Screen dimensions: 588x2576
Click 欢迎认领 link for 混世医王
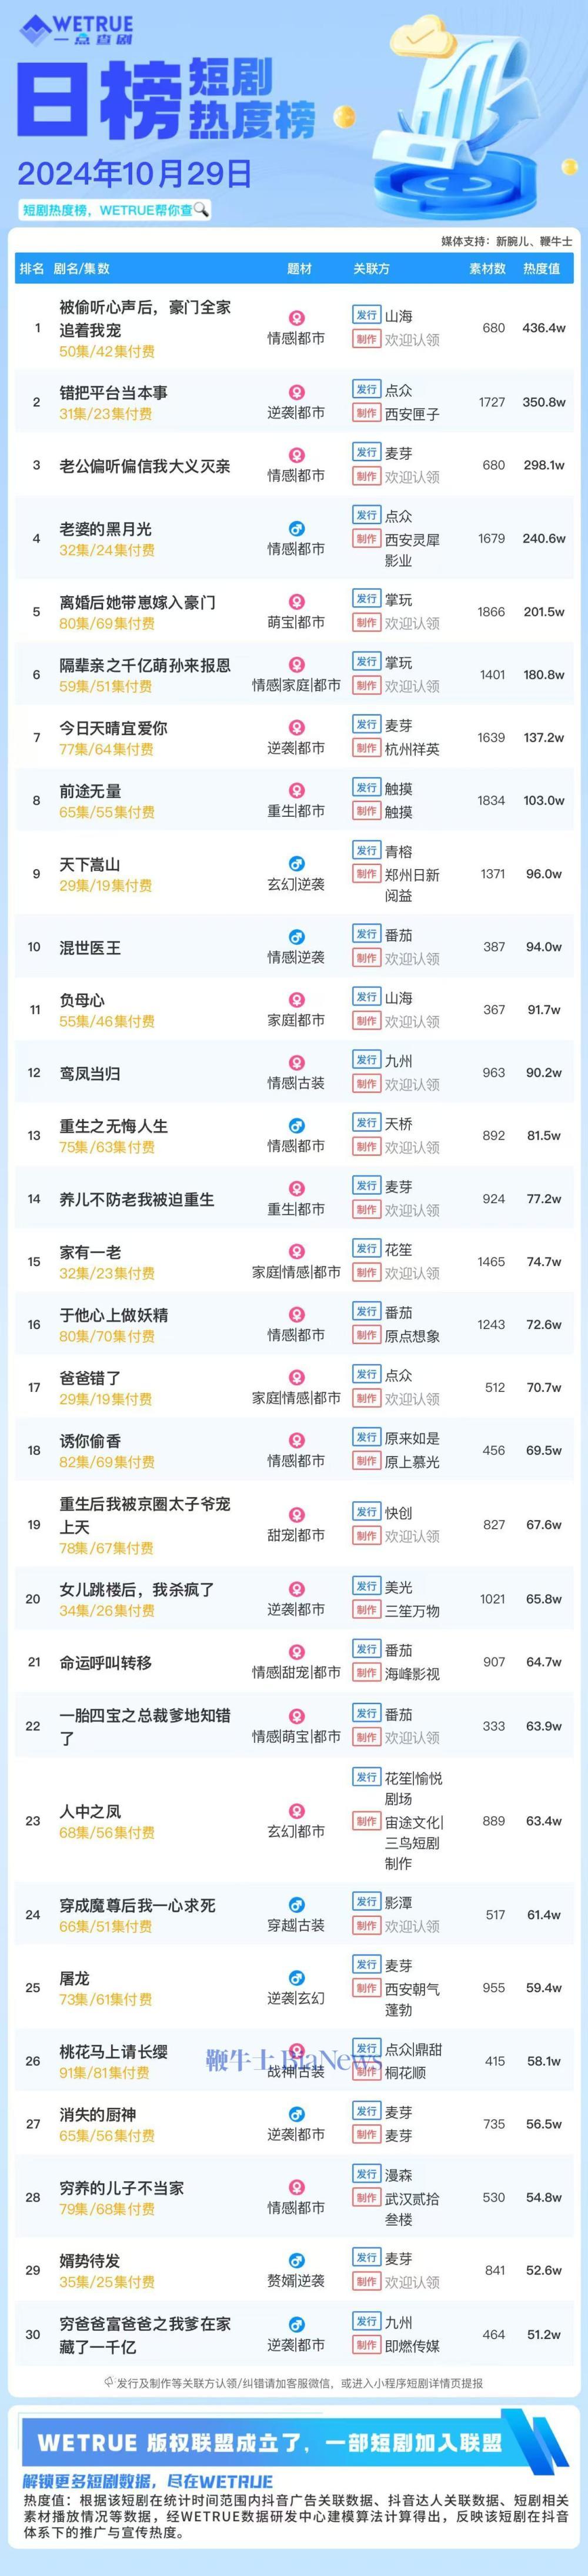coord(412,958)
